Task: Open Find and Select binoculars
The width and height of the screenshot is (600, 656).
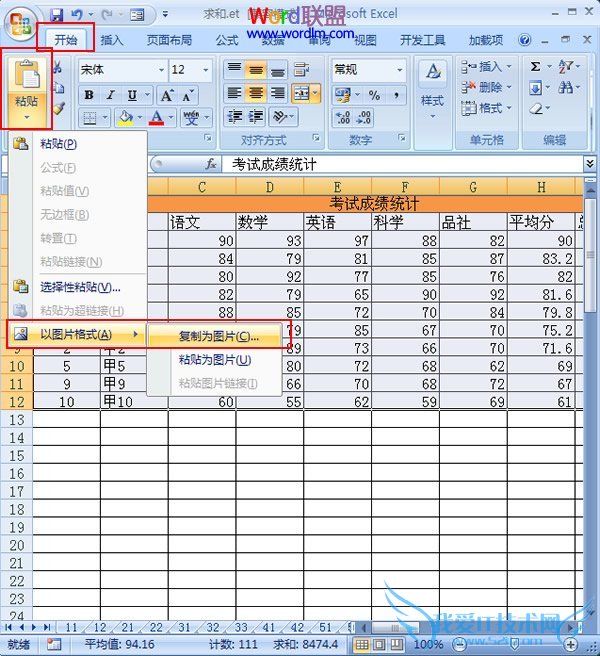Action: click(x=565, y=88)
